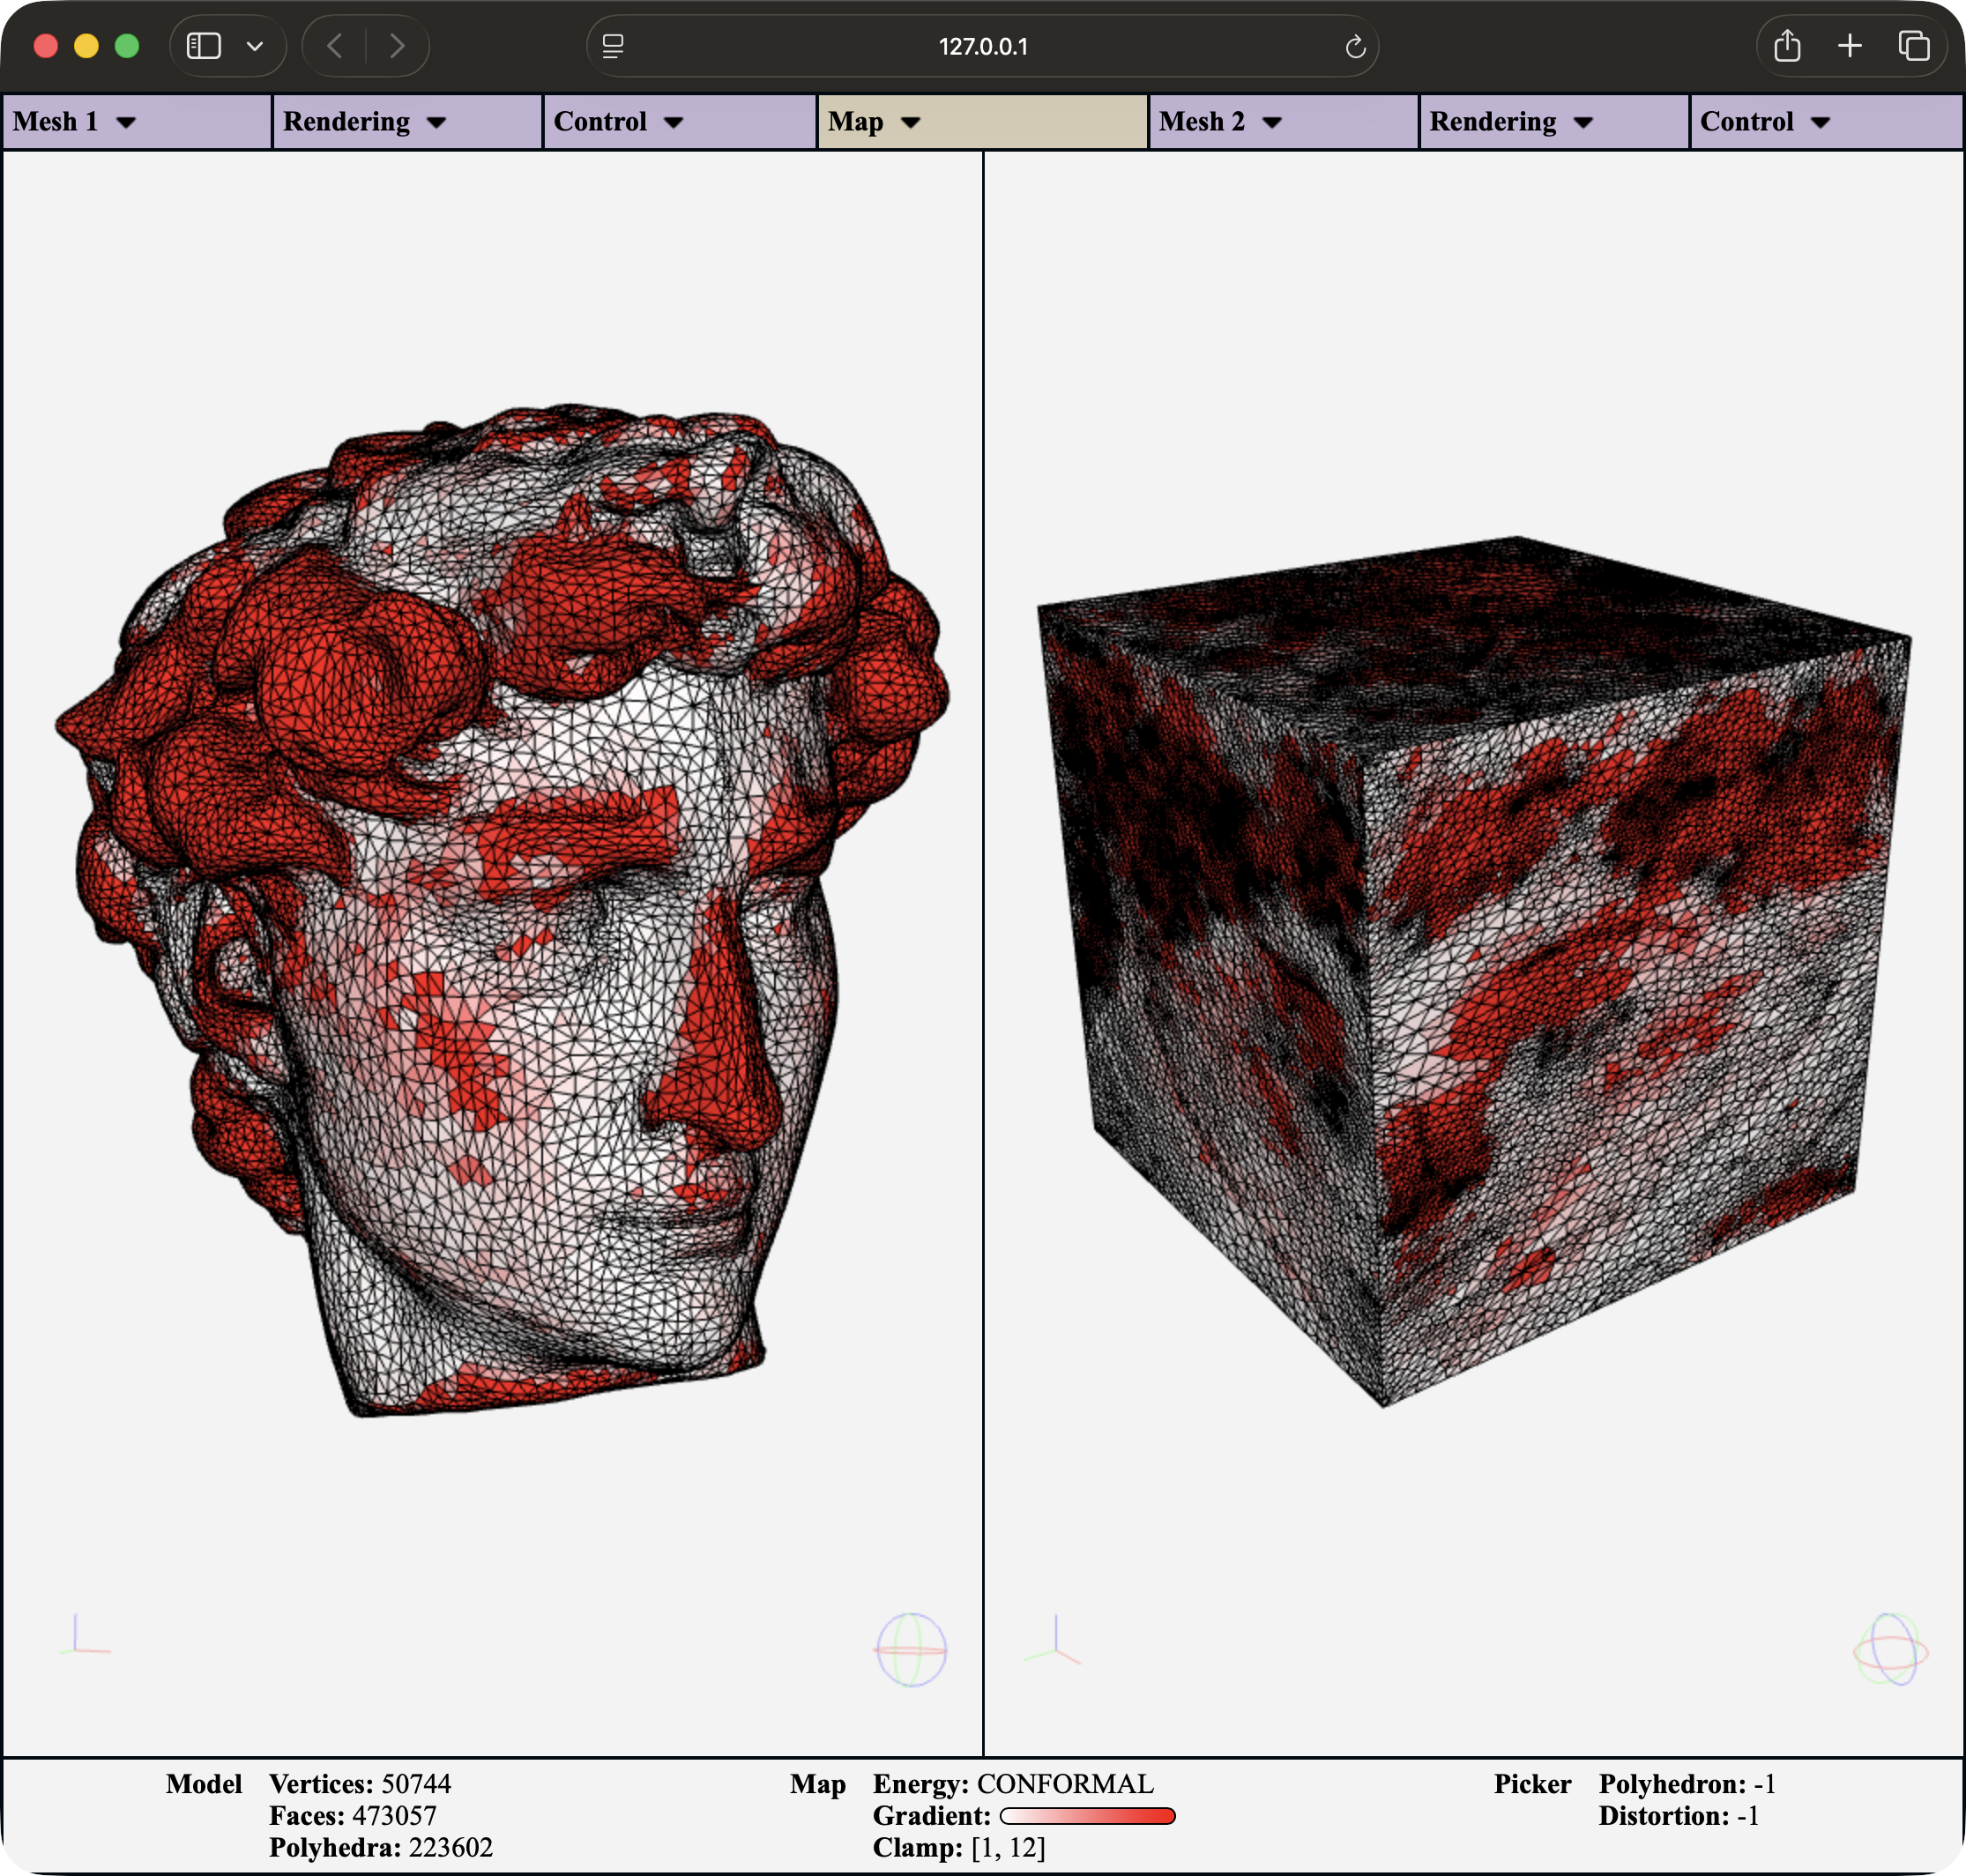1966x1876 pixels.
Task: Toggle the Safari sidebar icon
Action: click(204, 46)
